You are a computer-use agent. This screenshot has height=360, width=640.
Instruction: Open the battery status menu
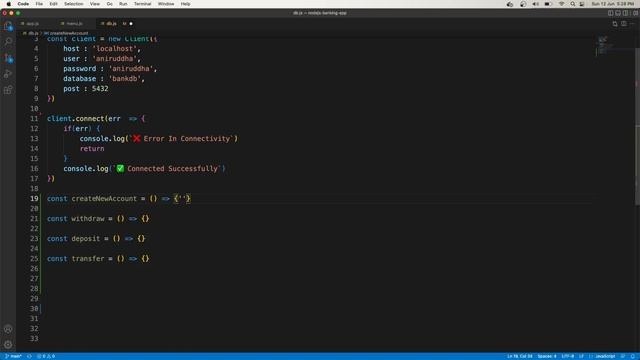tap(548, 4)
